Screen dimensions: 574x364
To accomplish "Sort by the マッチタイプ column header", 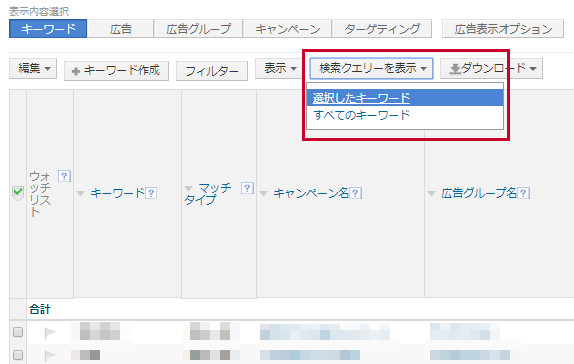I will [x=208, y=194].
